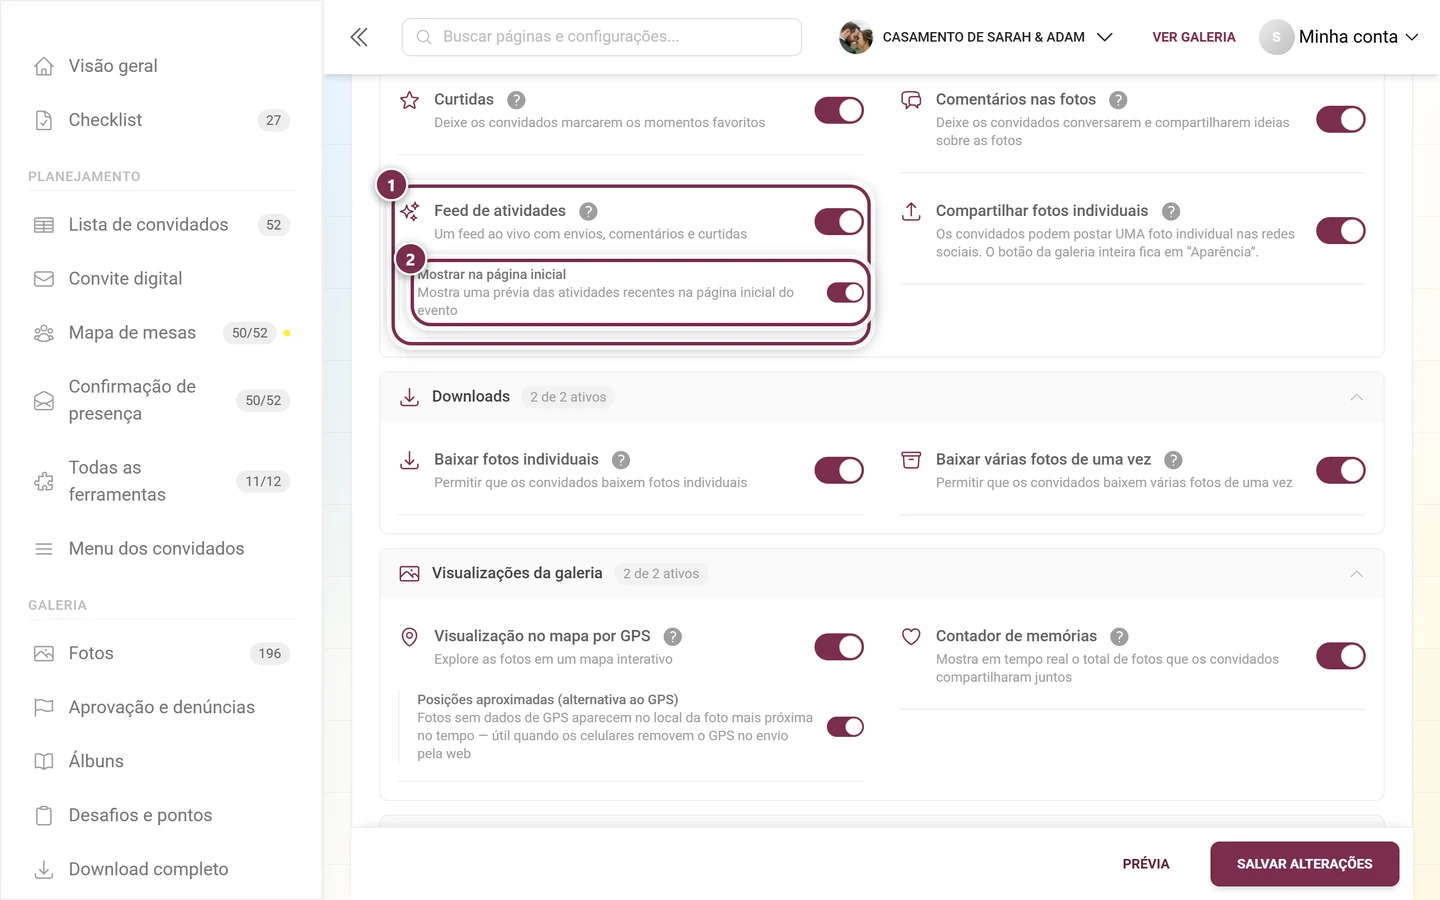Focus the Buscar páginas e configurações search field
Viewport: 1440px width, 900px height.
pyautogui.click(x=602, y=37)
